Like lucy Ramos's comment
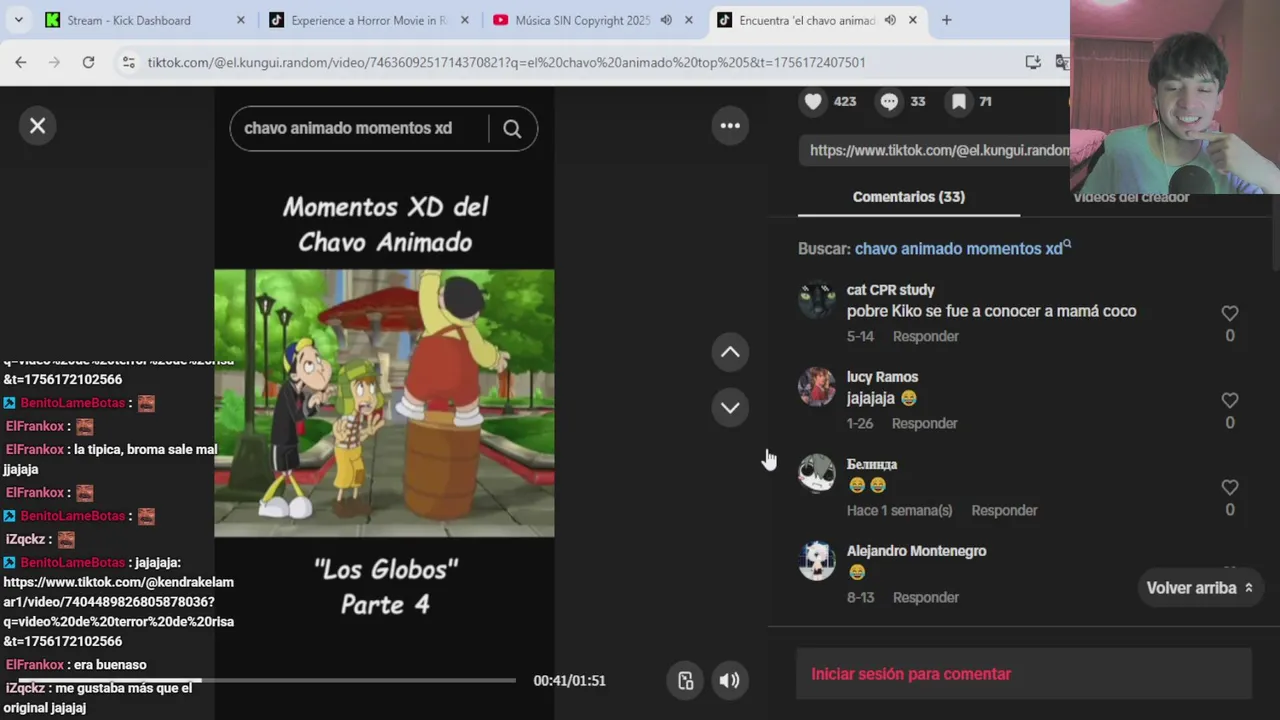The height and width of the screenshot is (720, 1280). coord(1230,400)
